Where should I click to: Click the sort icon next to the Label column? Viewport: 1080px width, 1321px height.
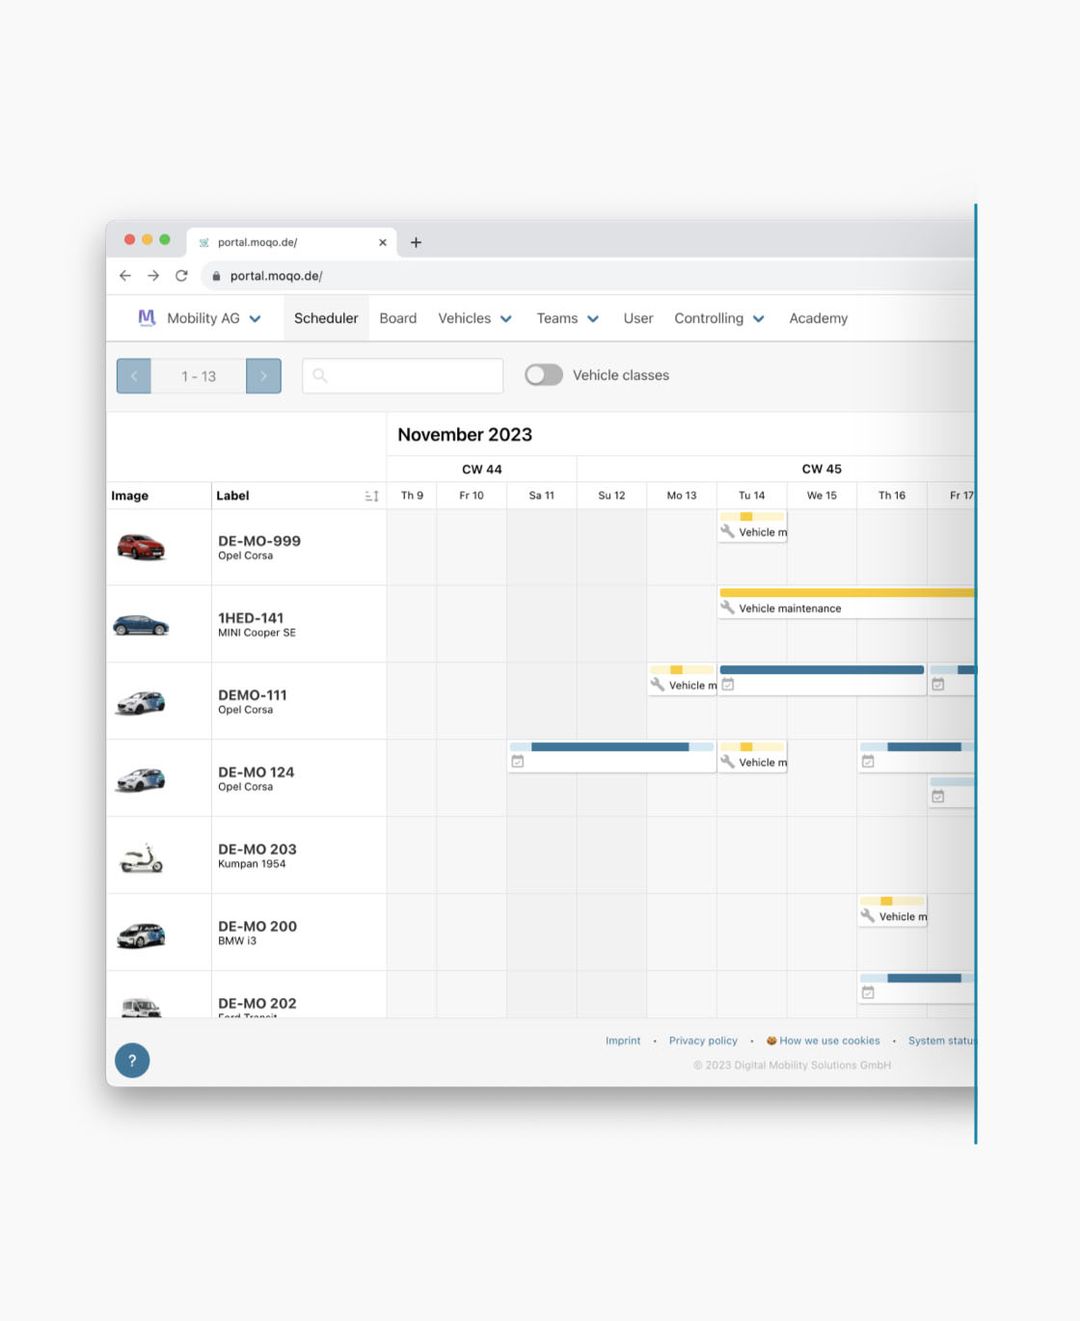click(371, 495)
